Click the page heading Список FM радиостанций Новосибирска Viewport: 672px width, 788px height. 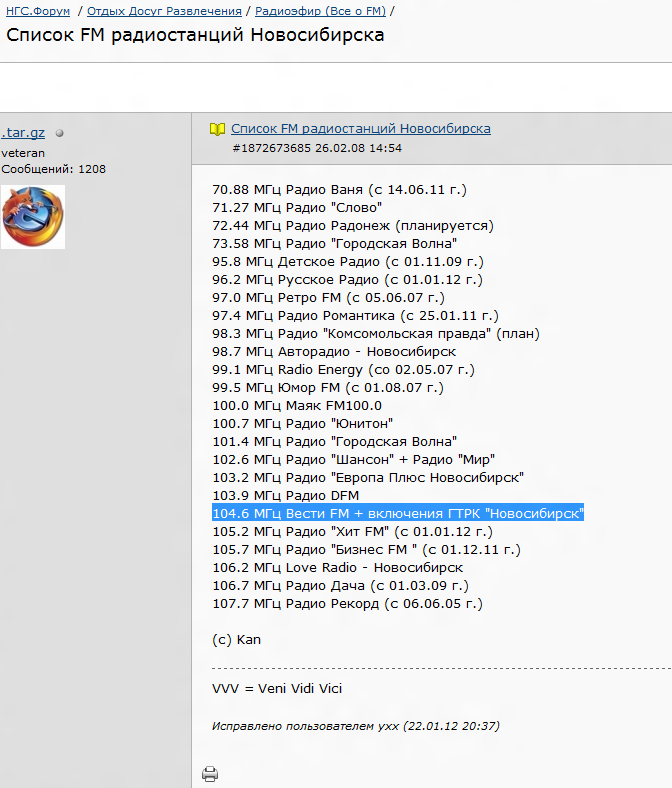[195, 35]
